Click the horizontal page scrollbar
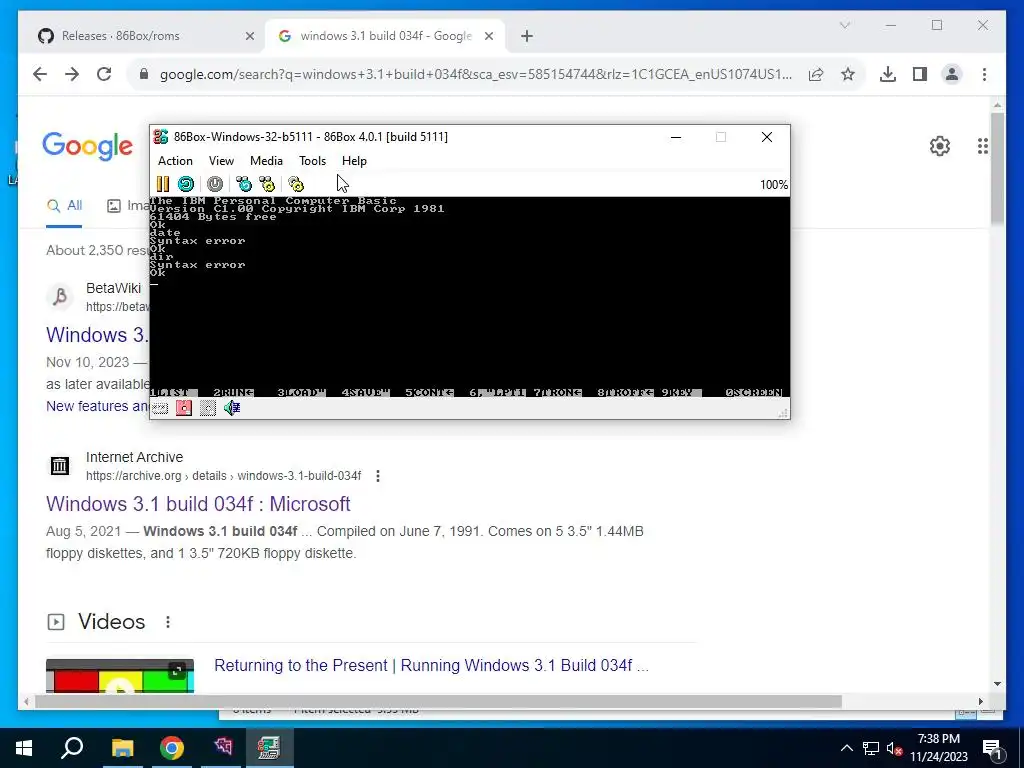 (438, 701)
